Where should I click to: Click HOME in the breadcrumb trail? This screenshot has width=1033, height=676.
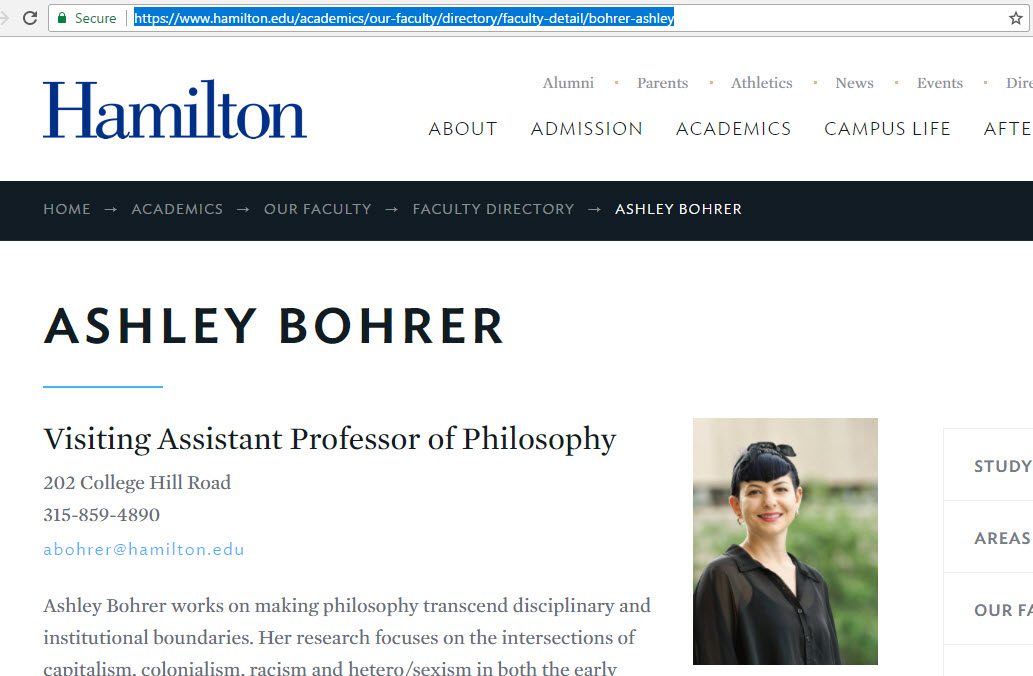coord(67,209)
